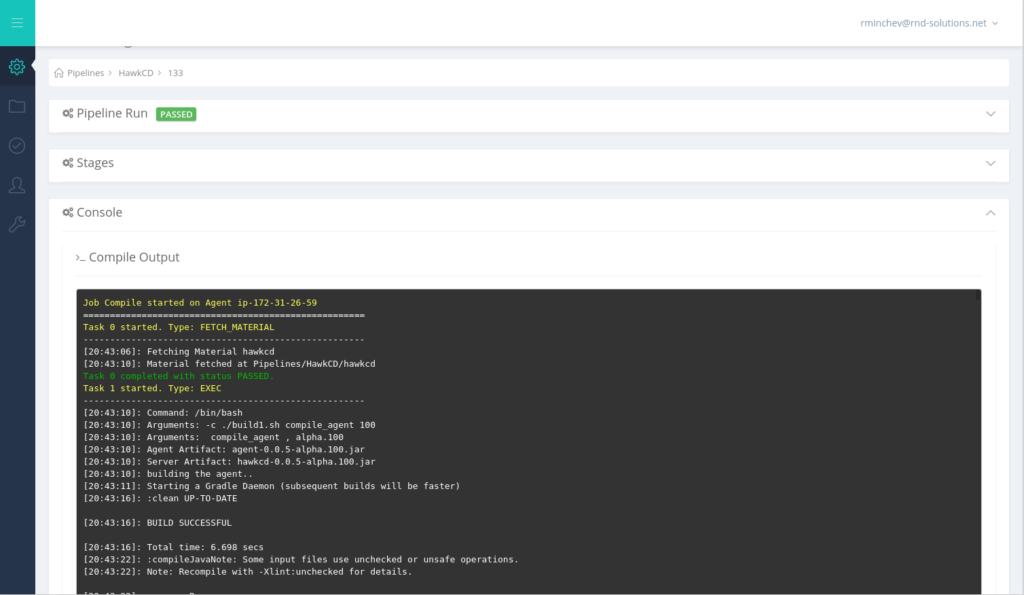Go to Pipelines breadcrumb link
1024x595 pixels.
coord(86,72)
